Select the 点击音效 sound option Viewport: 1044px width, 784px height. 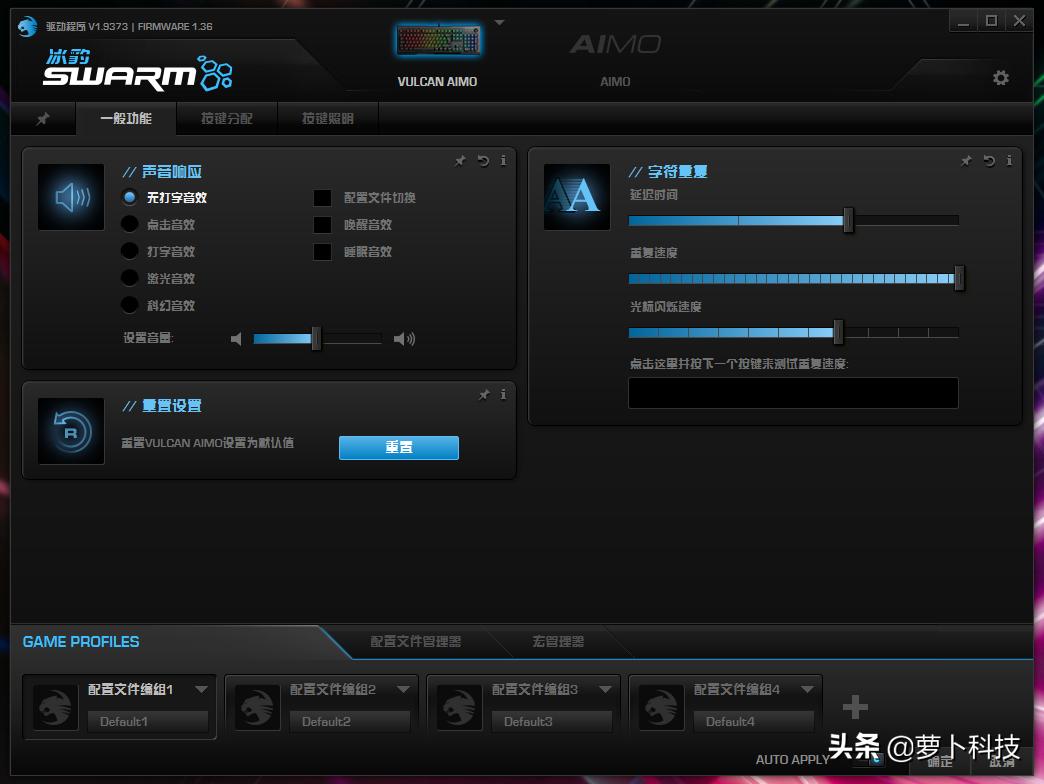pyautogui.click(x=129, y=224)
